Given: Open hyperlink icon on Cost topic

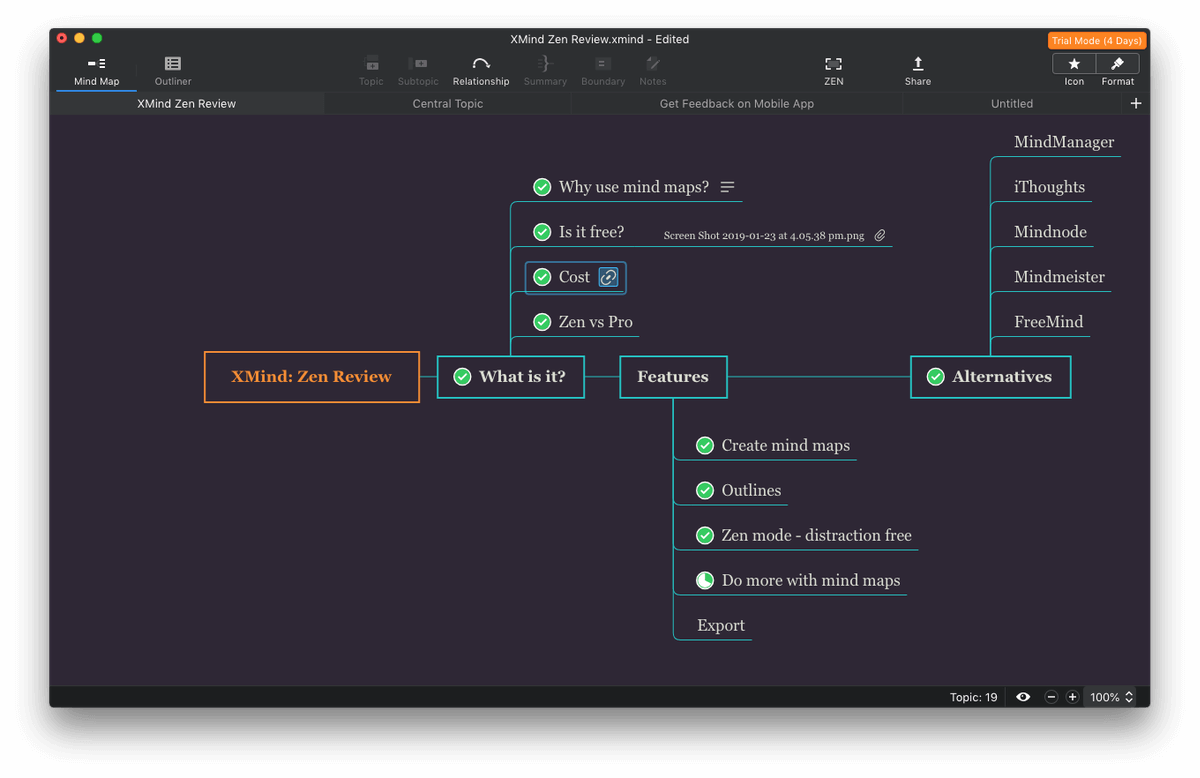Looking at the screenshot, I should click(x=608, y=277).
